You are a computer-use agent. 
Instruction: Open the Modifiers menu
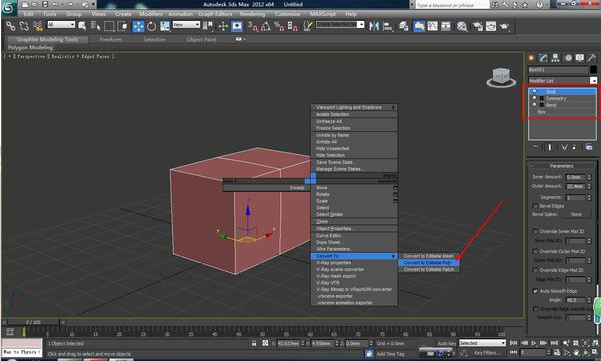click(151, 14)
